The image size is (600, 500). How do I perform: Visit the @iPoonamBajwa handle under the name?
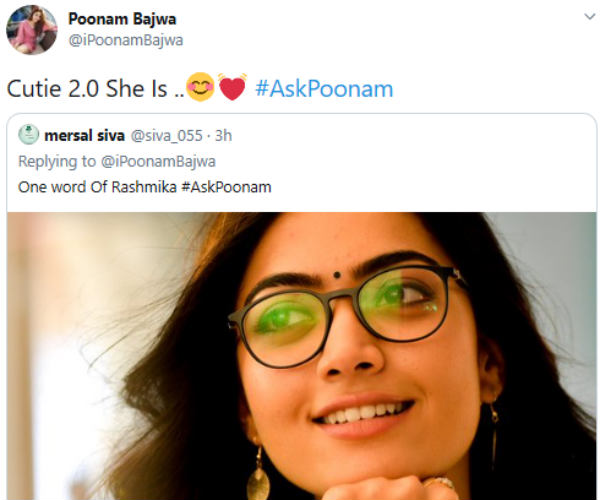tap(126, 40)
